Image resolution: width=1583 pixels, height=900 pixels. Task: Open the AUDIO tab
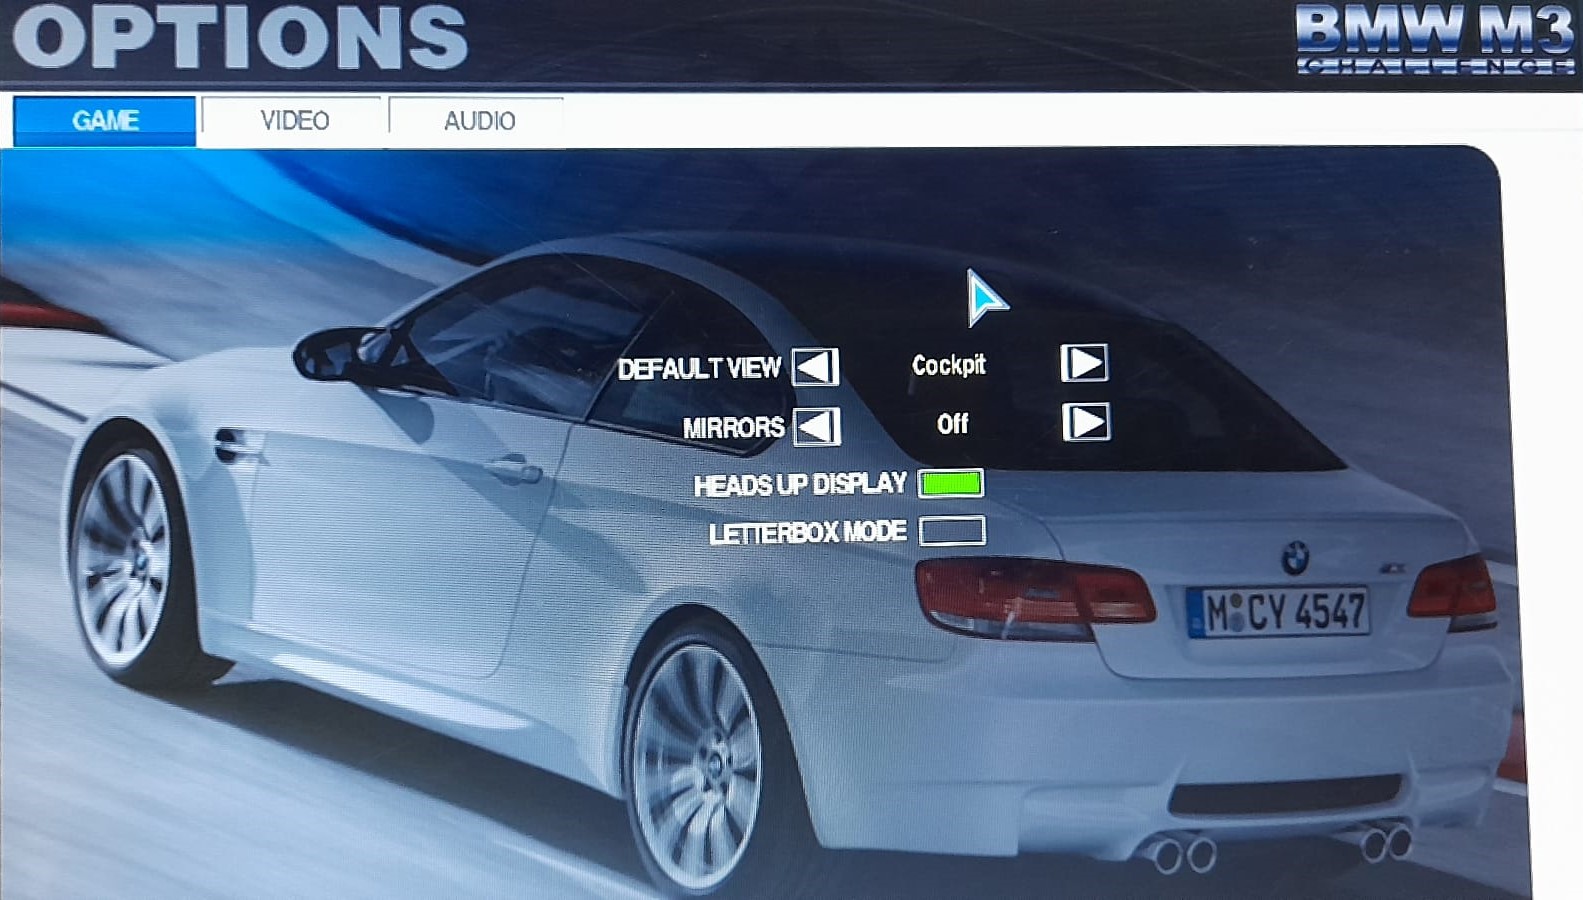[478, 121]
